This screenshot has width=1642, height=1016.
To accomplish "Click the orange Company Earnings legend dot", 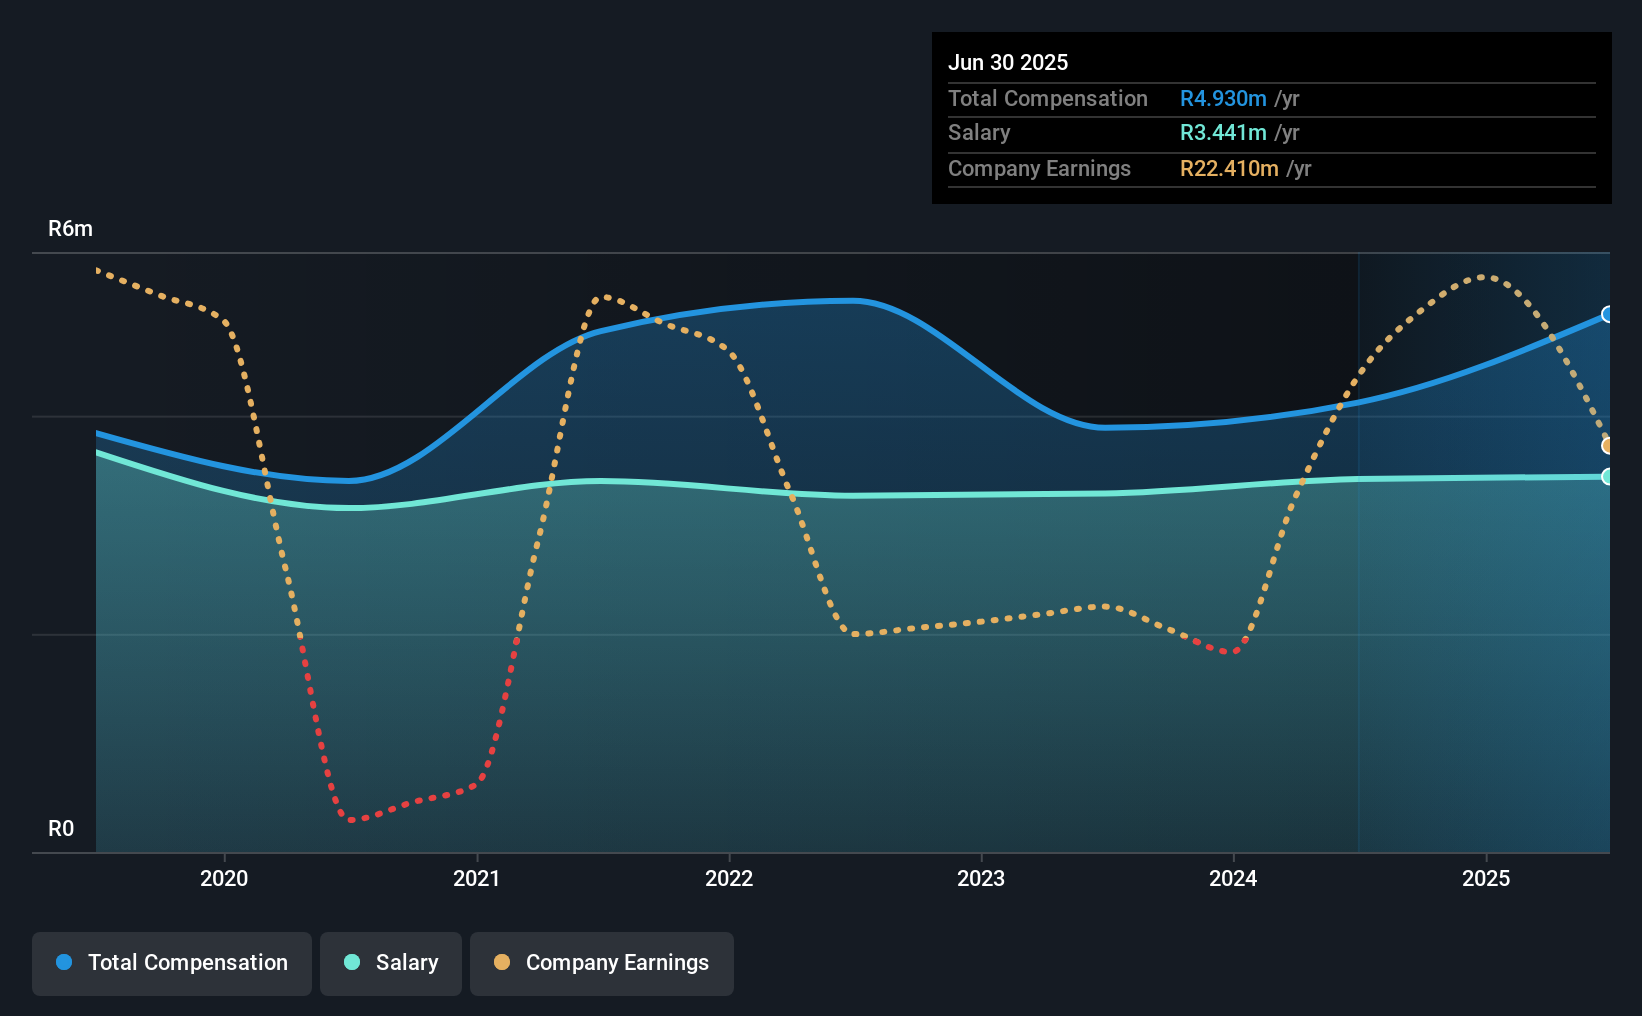I will tap(502, 962).
